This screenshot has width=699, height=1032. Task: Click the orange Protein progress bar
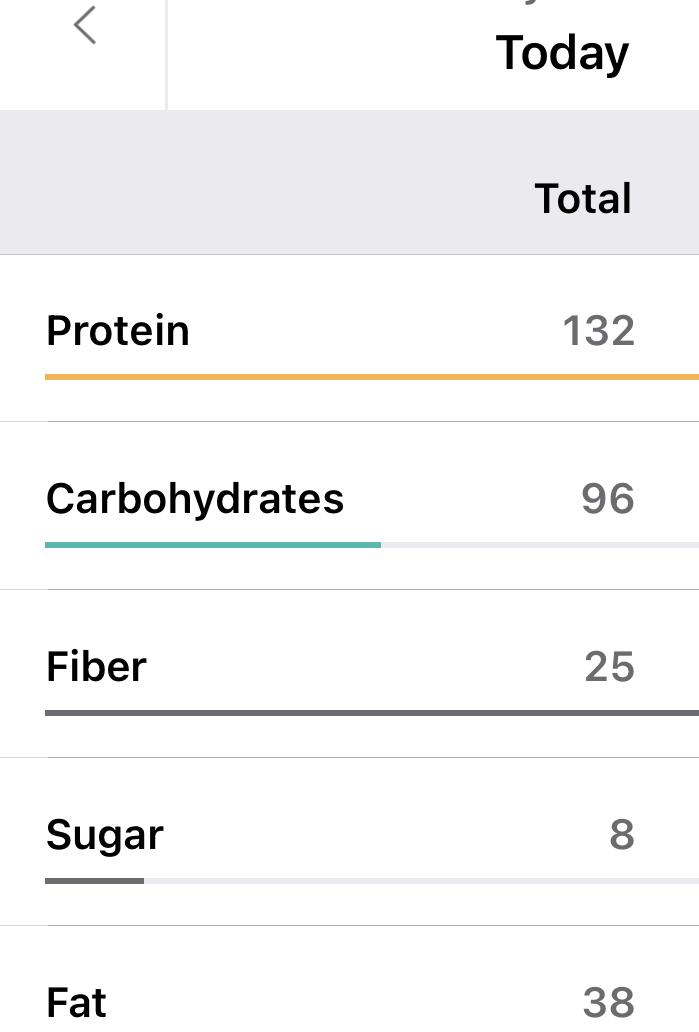tap(370, 377)
